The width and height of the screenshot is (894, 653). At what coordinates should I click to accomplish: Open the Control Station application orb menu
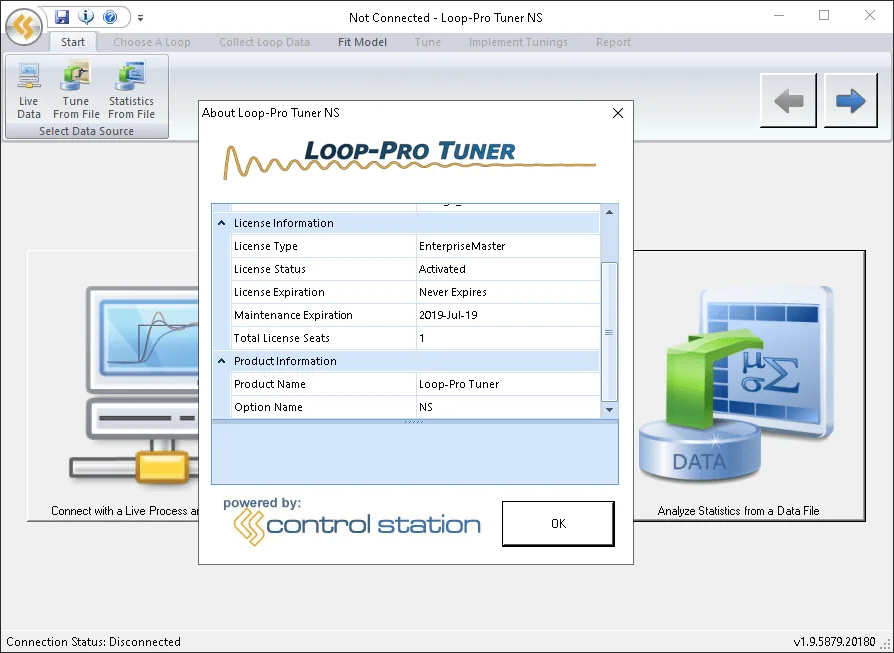pos(23,26)
